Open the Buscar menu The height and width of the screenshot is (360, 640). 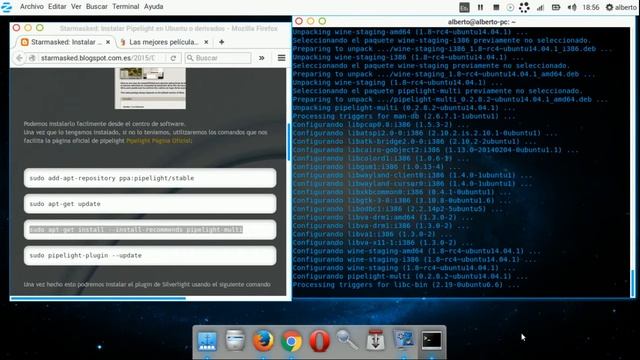pos(97,7)
